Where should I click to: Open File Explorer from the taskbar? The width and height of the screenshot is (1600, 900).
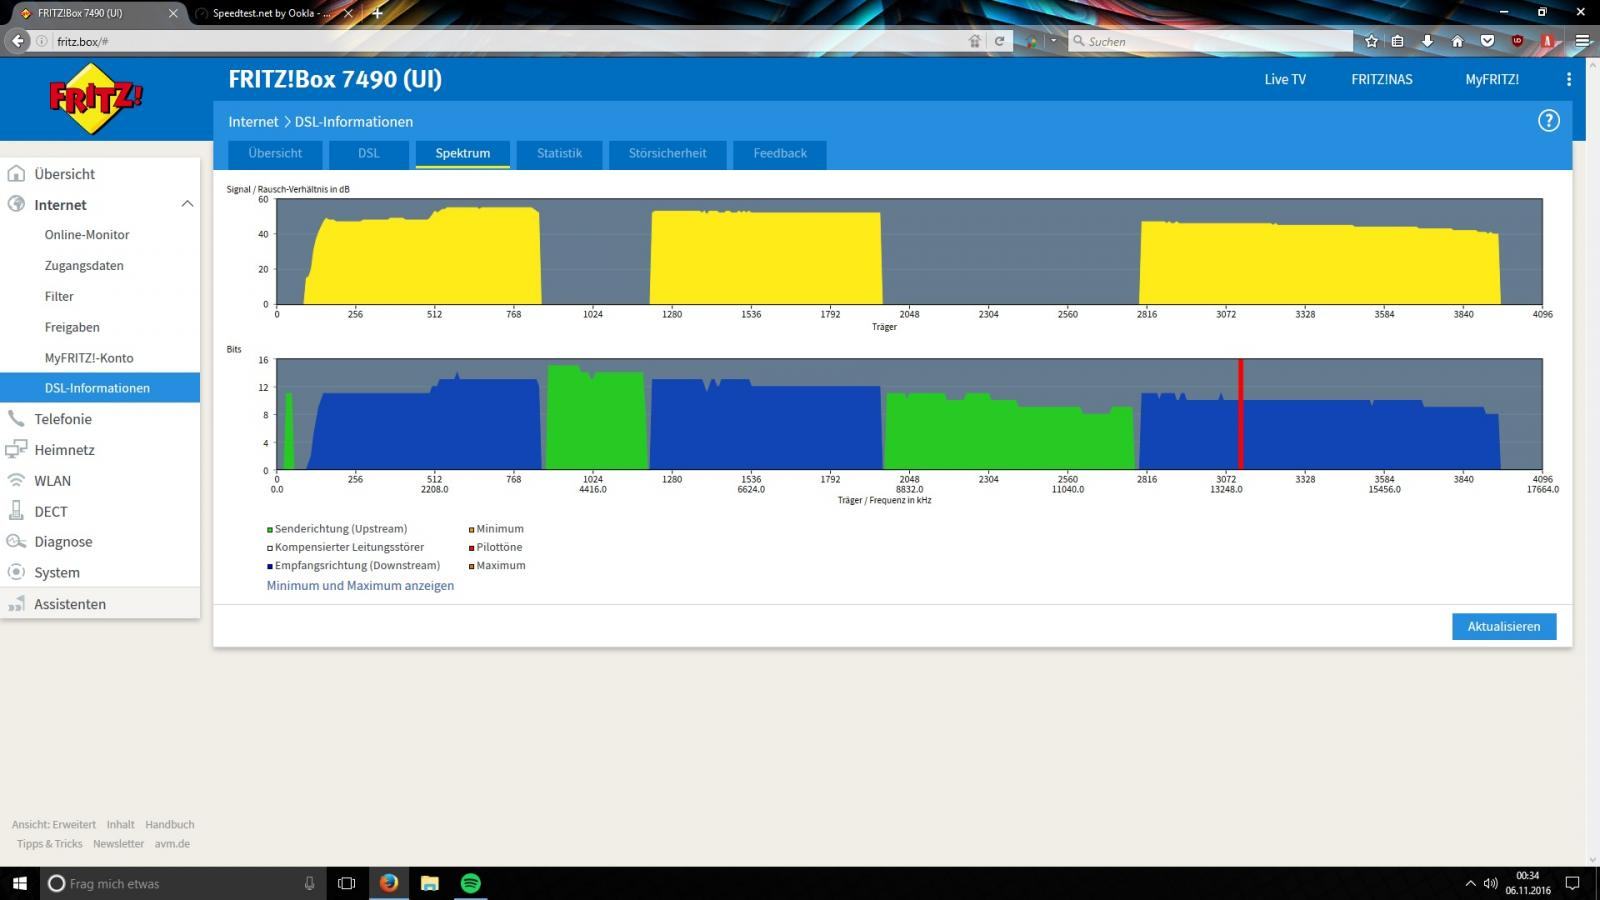430,883
